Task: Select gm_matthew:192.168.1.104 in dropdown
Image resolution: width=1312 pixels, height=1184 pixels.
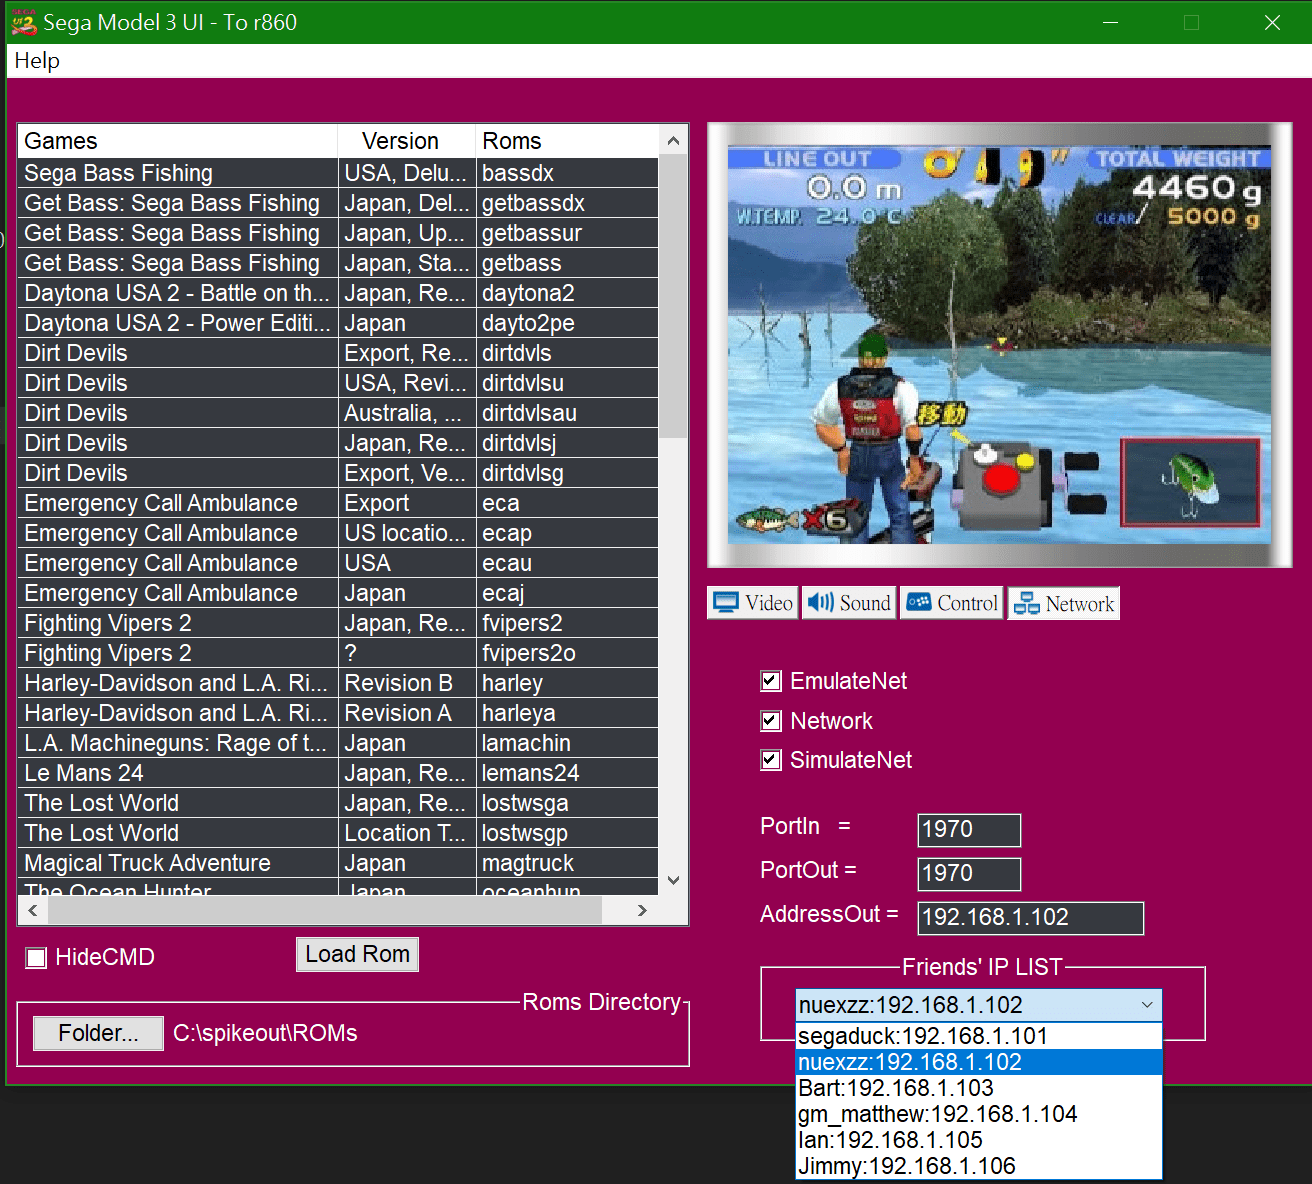Action: [x=979, y=1114]
